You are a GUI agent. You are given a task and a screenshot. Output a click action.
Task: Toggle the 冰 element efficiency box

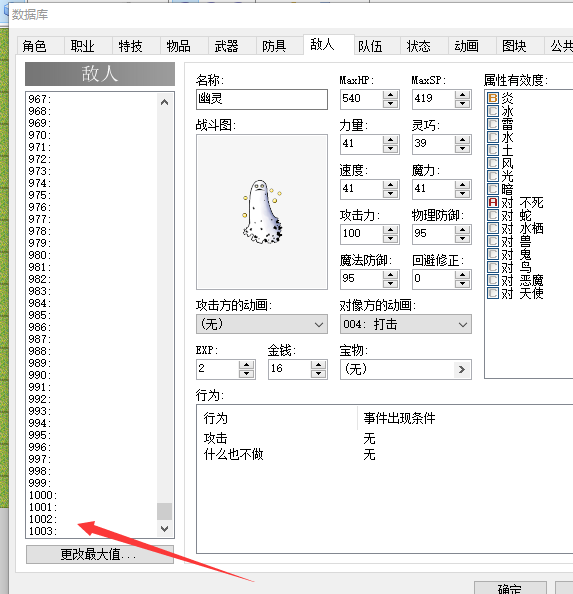(493, 111)
